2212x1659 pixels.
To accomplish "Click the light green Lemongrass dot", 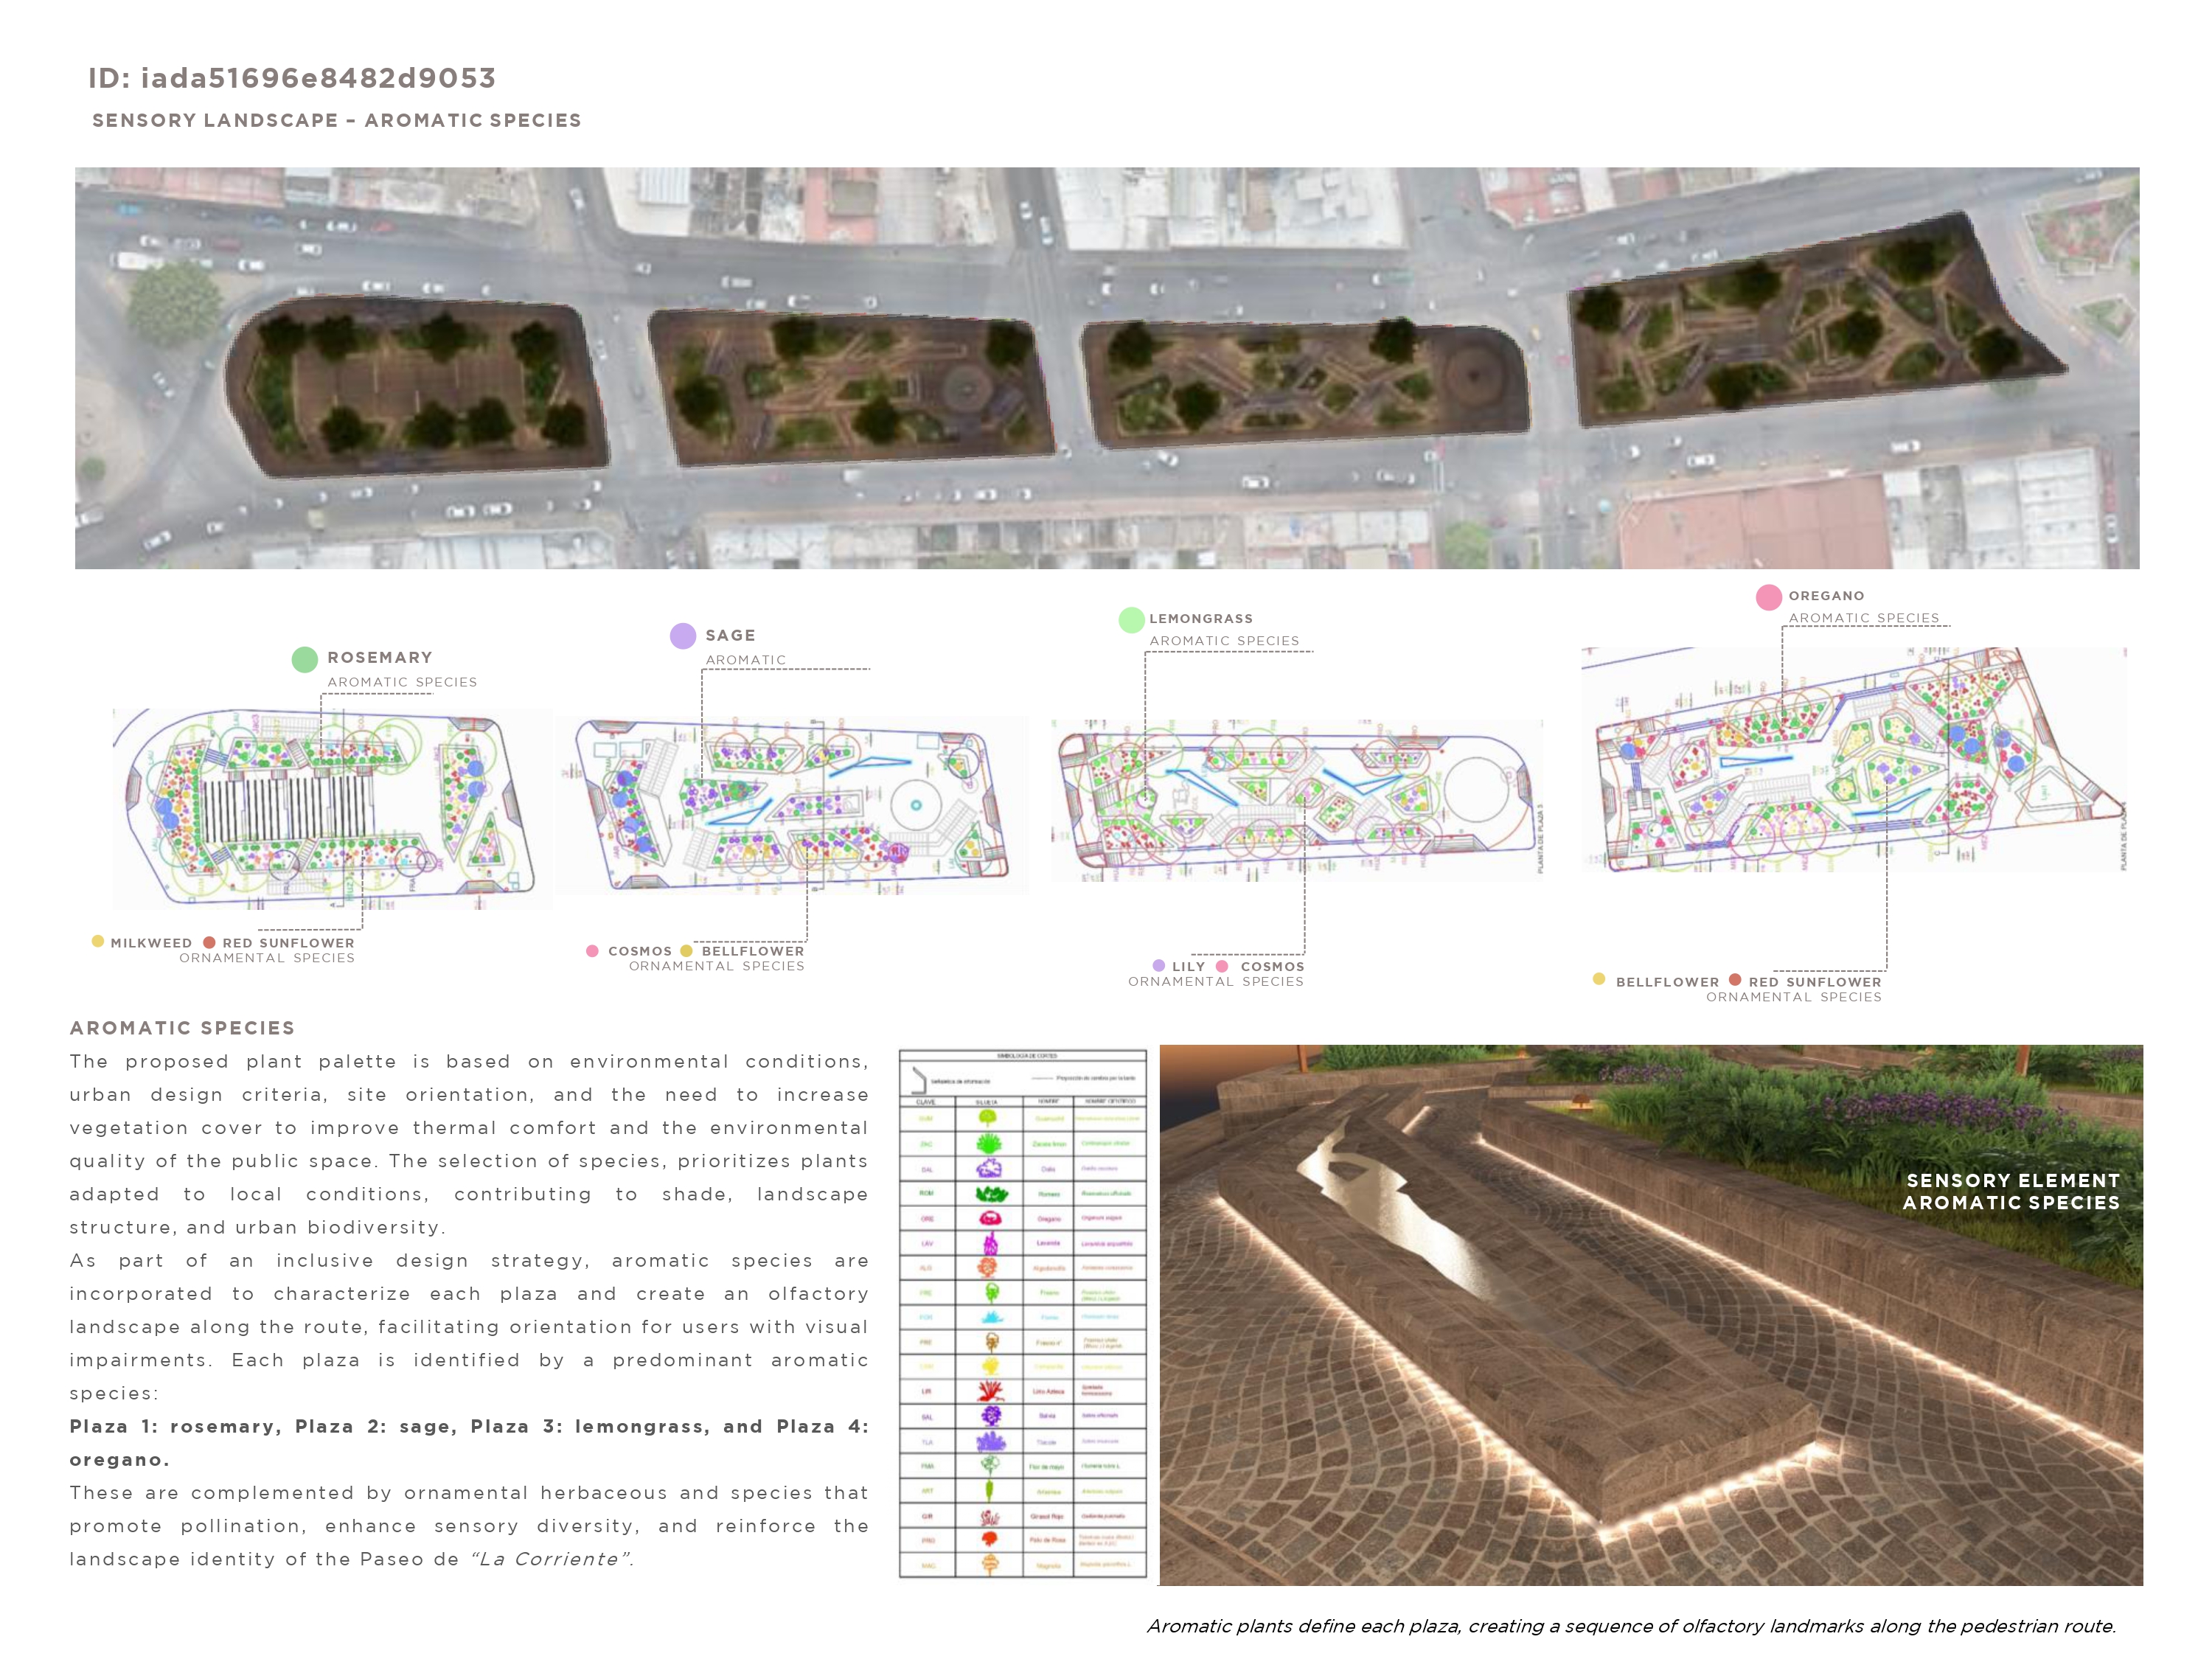I will click(1131, 620).
